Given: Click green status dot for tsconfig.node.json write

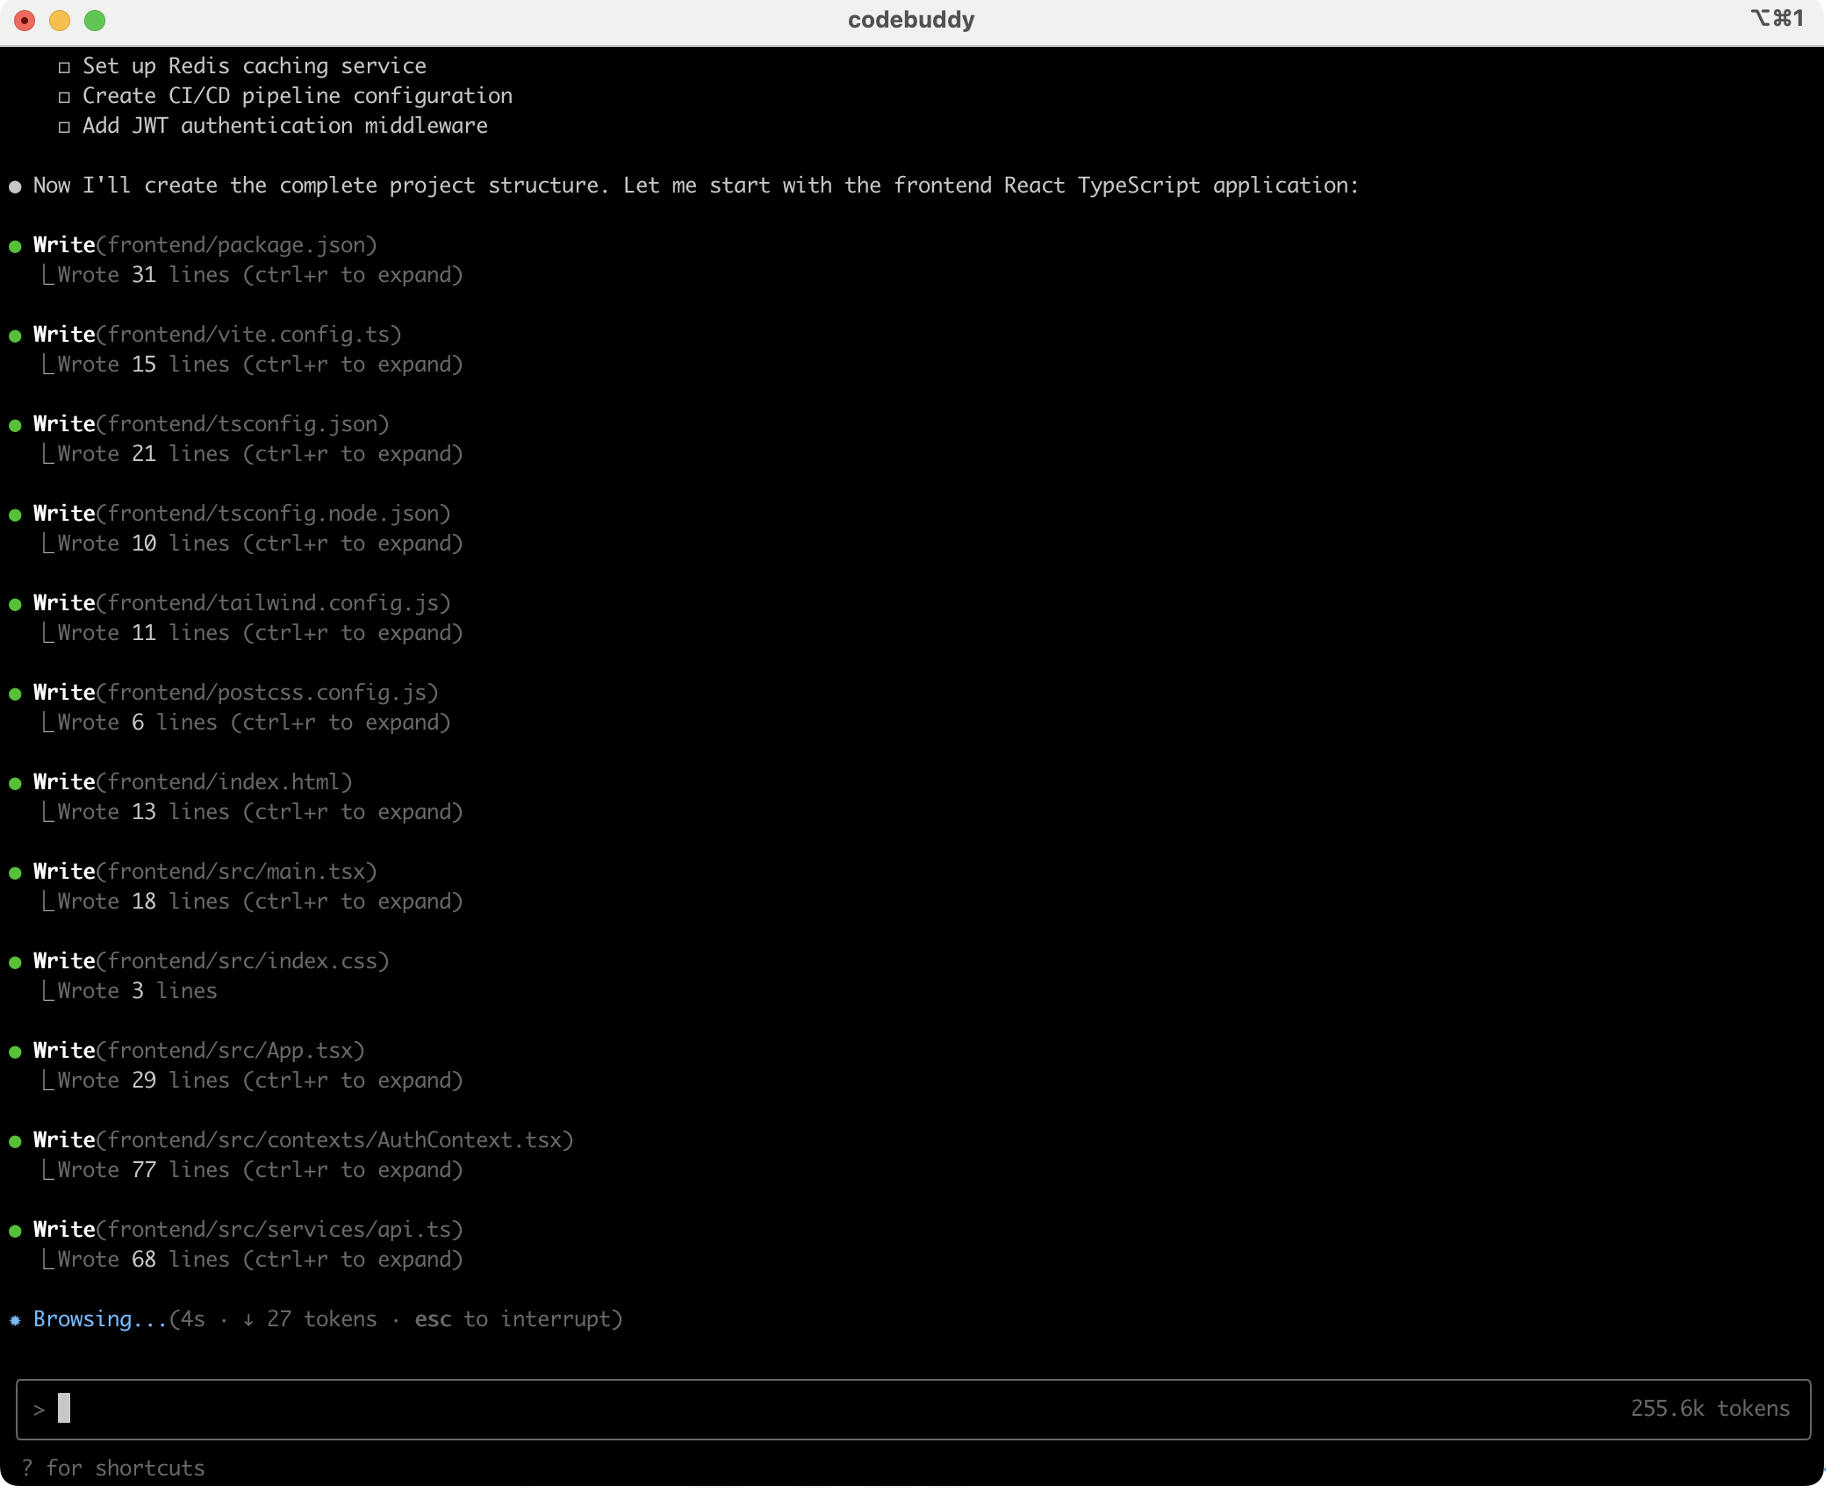Looking at the screenshot, I should click(x=15, y=515).
